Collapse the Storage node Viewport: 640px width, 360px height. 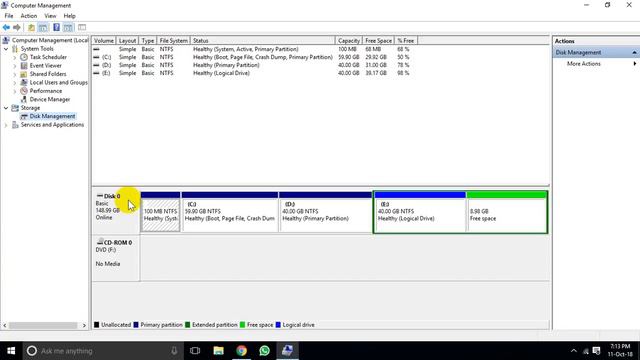(x=6, y=108)
